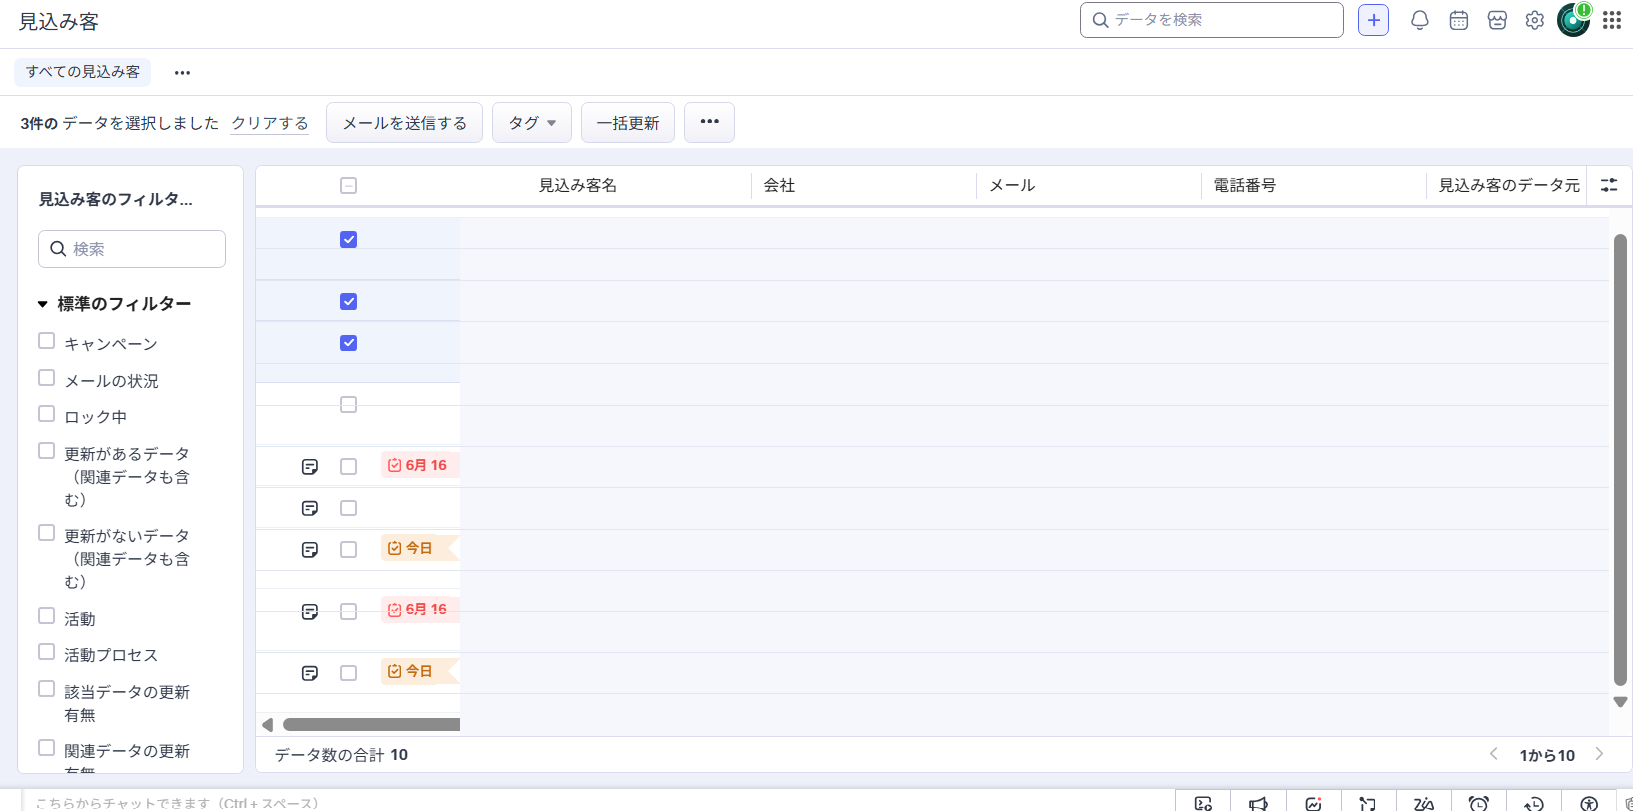Viewport: 1633px width, 811px height.
Task: Click the 一括更新 button
Action: click(x=628, y=123)
